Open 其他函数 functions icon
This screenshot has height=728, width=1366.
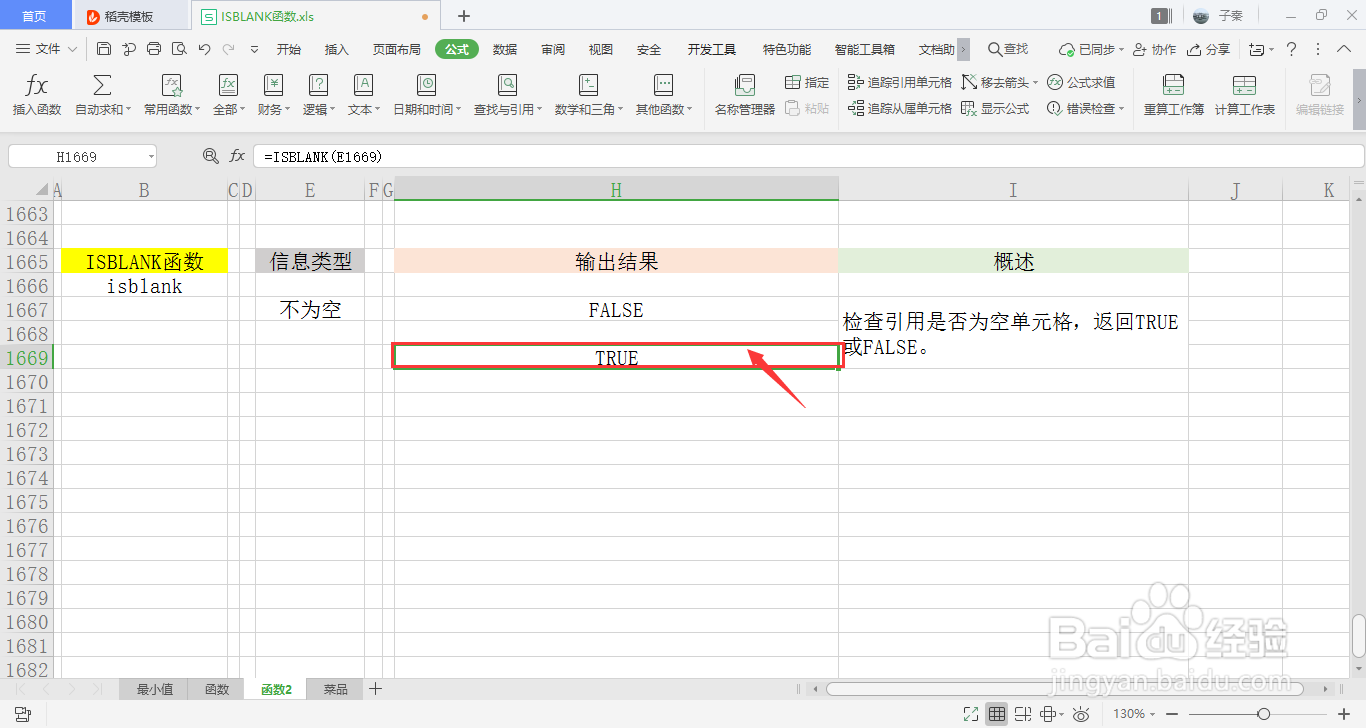(x=664, y=85)
